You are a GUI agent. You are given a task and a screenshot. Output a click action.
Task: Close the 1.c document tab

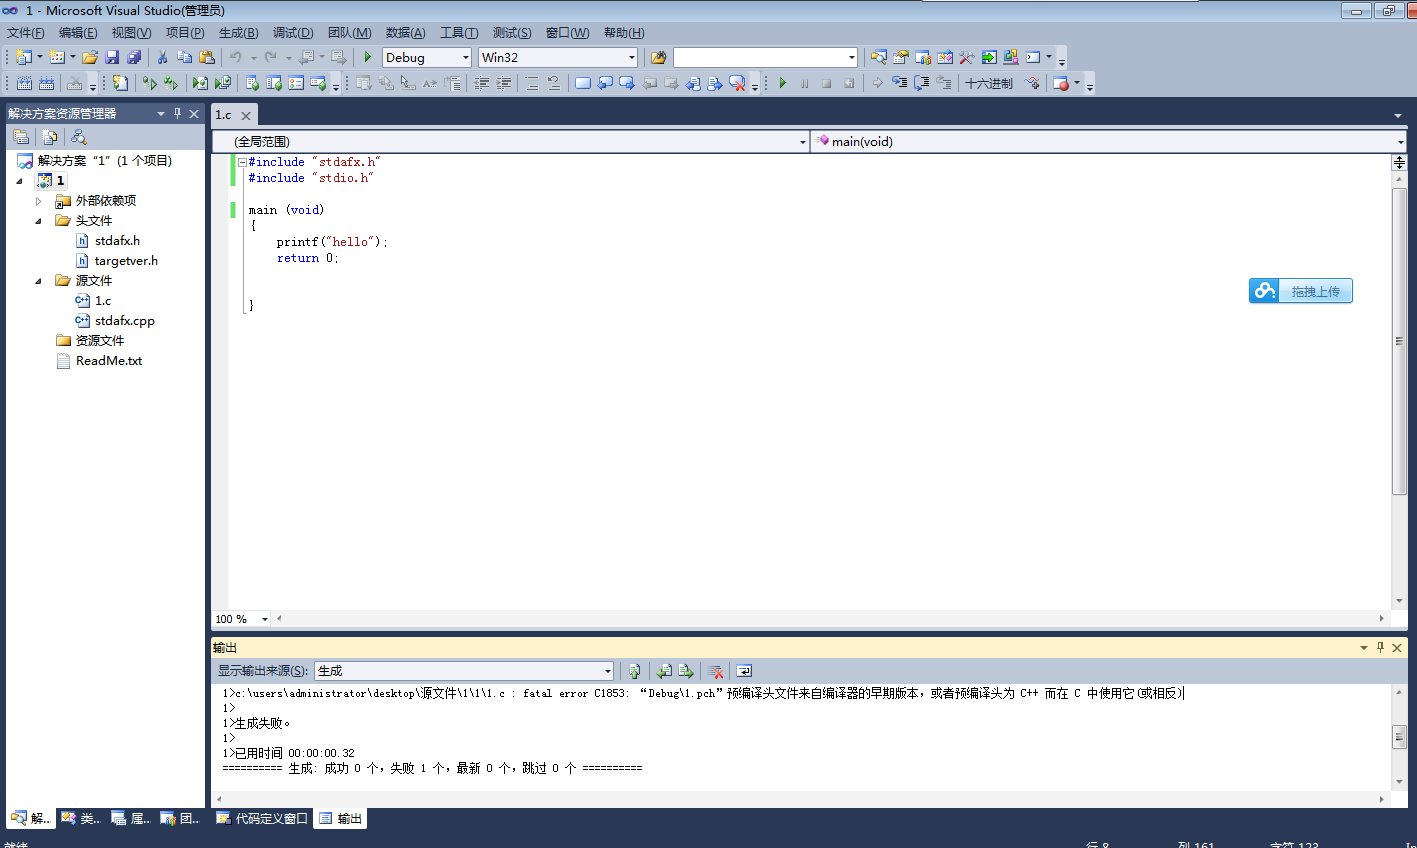click(246, 115)
